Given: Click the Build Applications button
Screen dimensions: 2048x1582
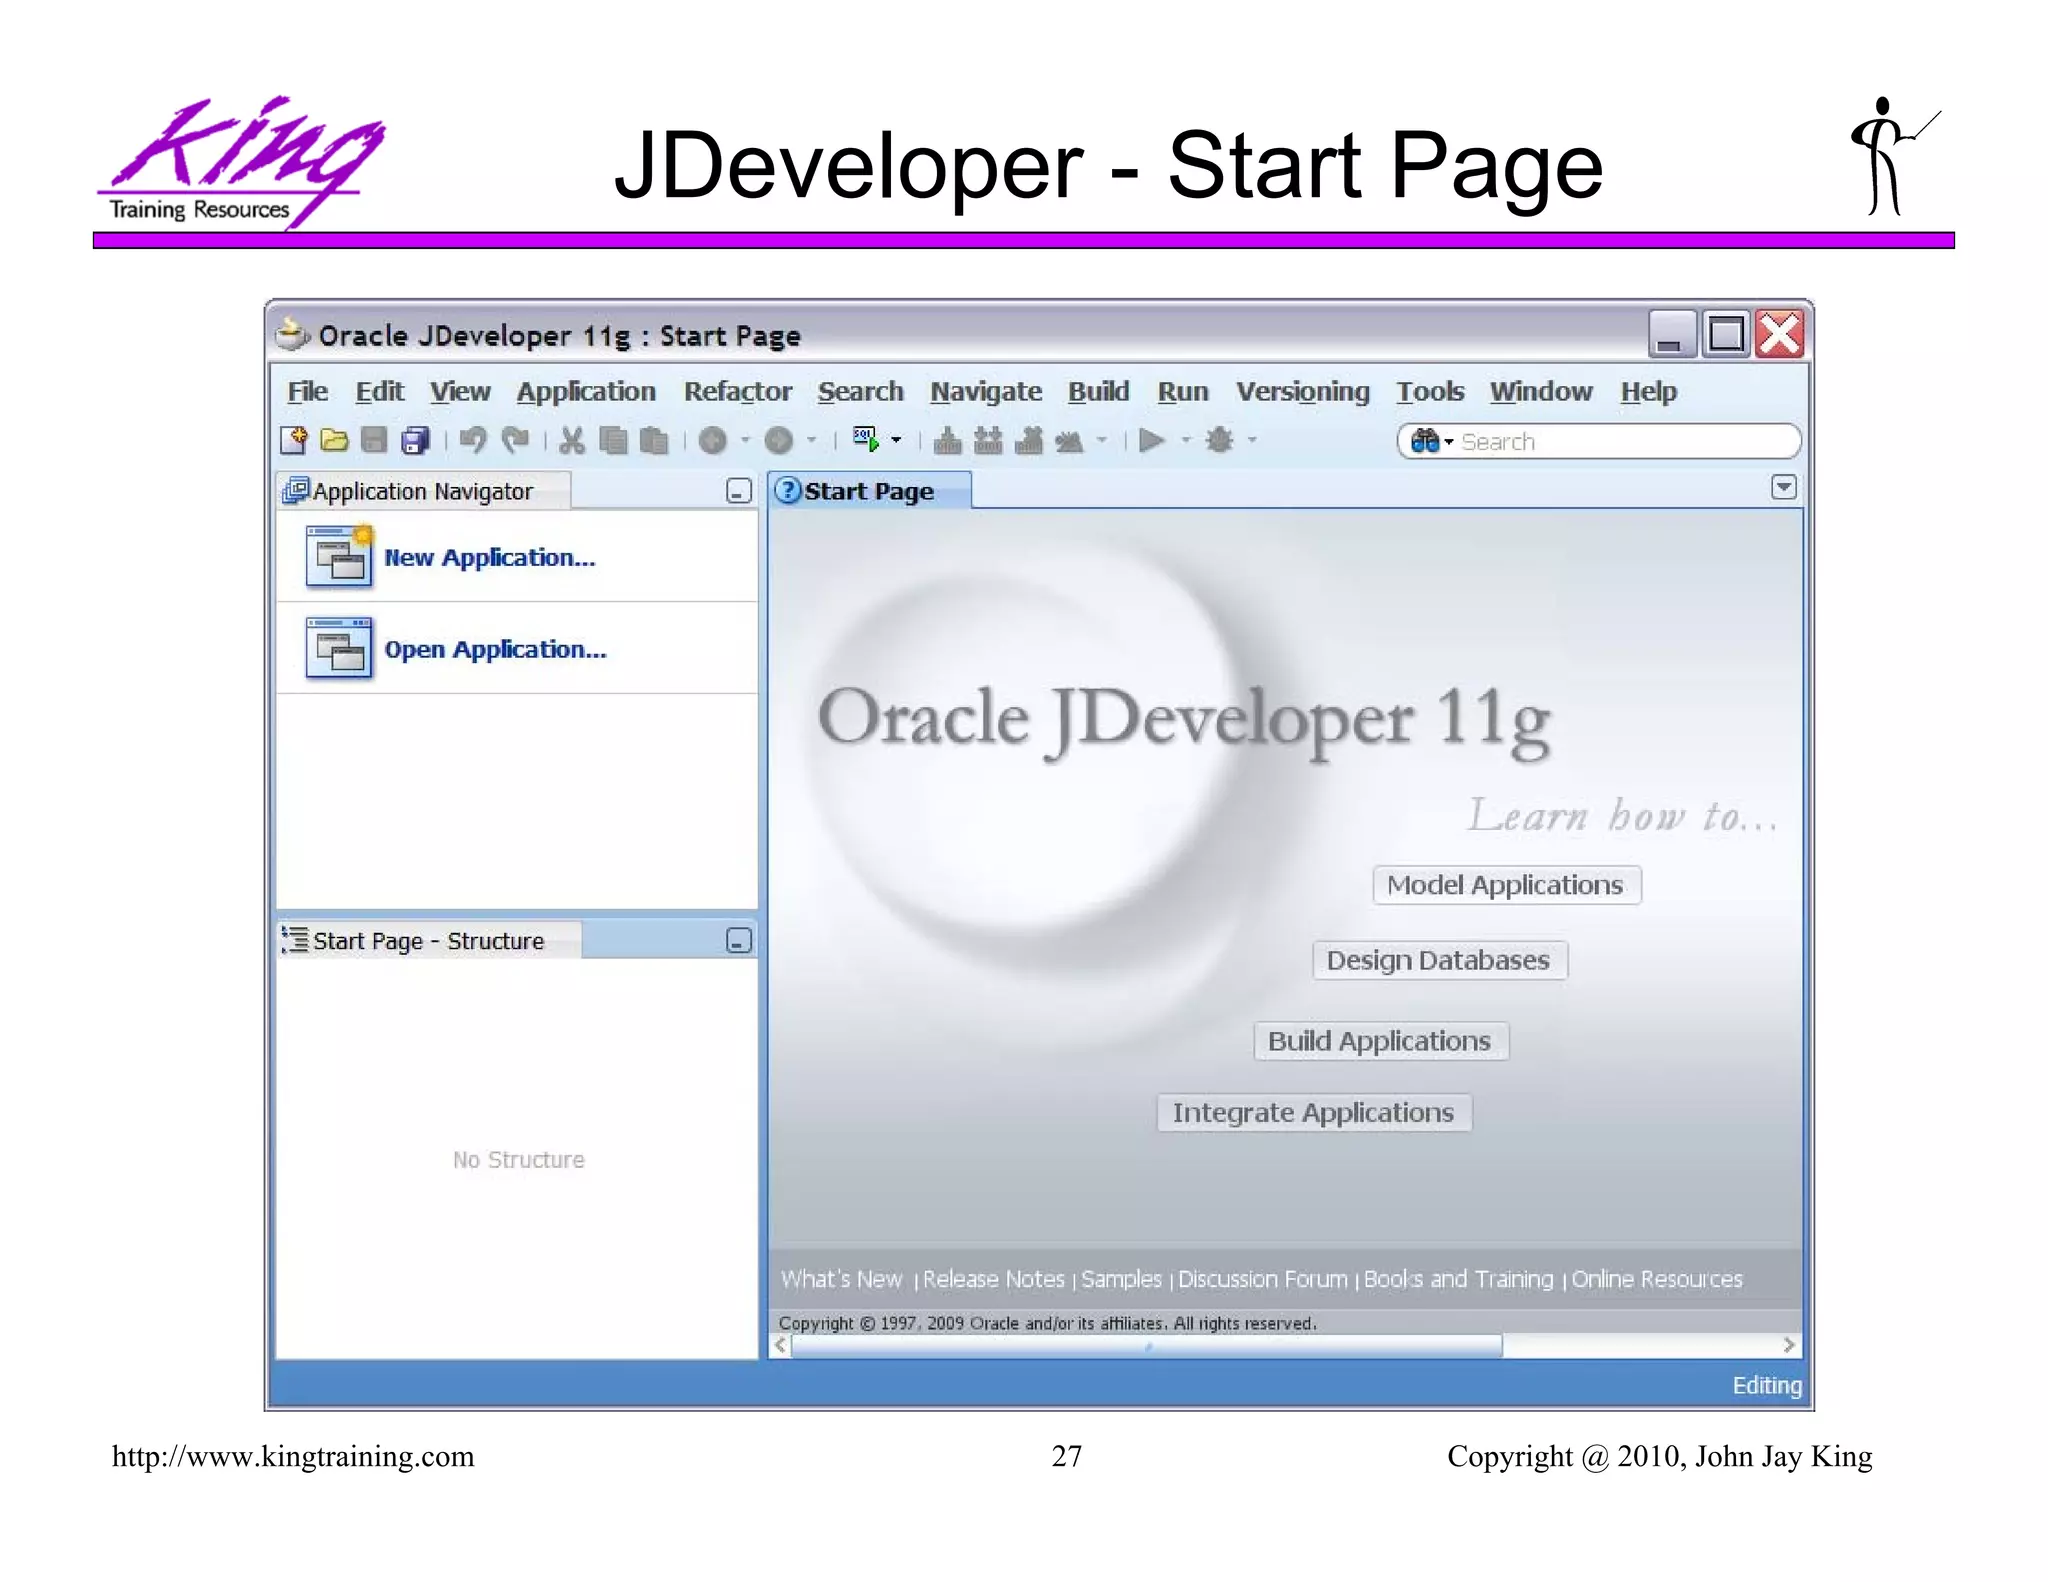Looking at the screenshot, I should pos(1380,1041).
